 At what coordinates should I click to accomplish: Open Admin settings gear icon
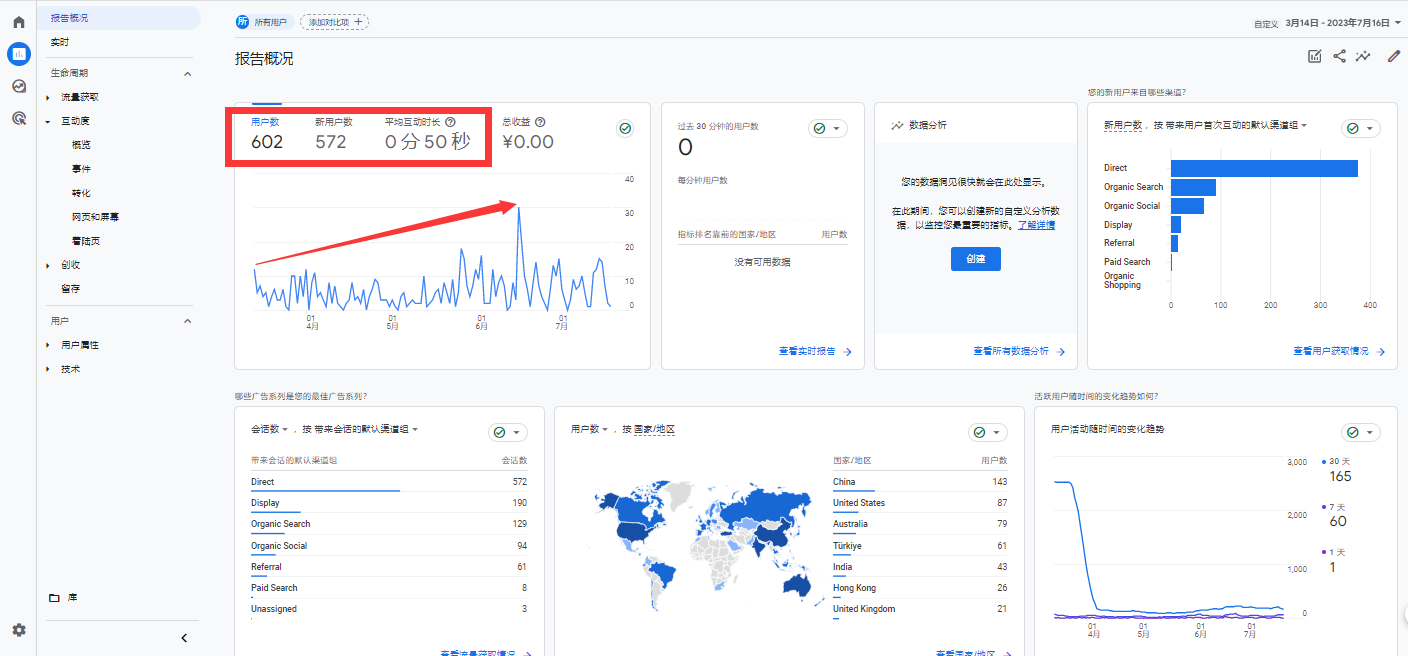pos(18,630)
